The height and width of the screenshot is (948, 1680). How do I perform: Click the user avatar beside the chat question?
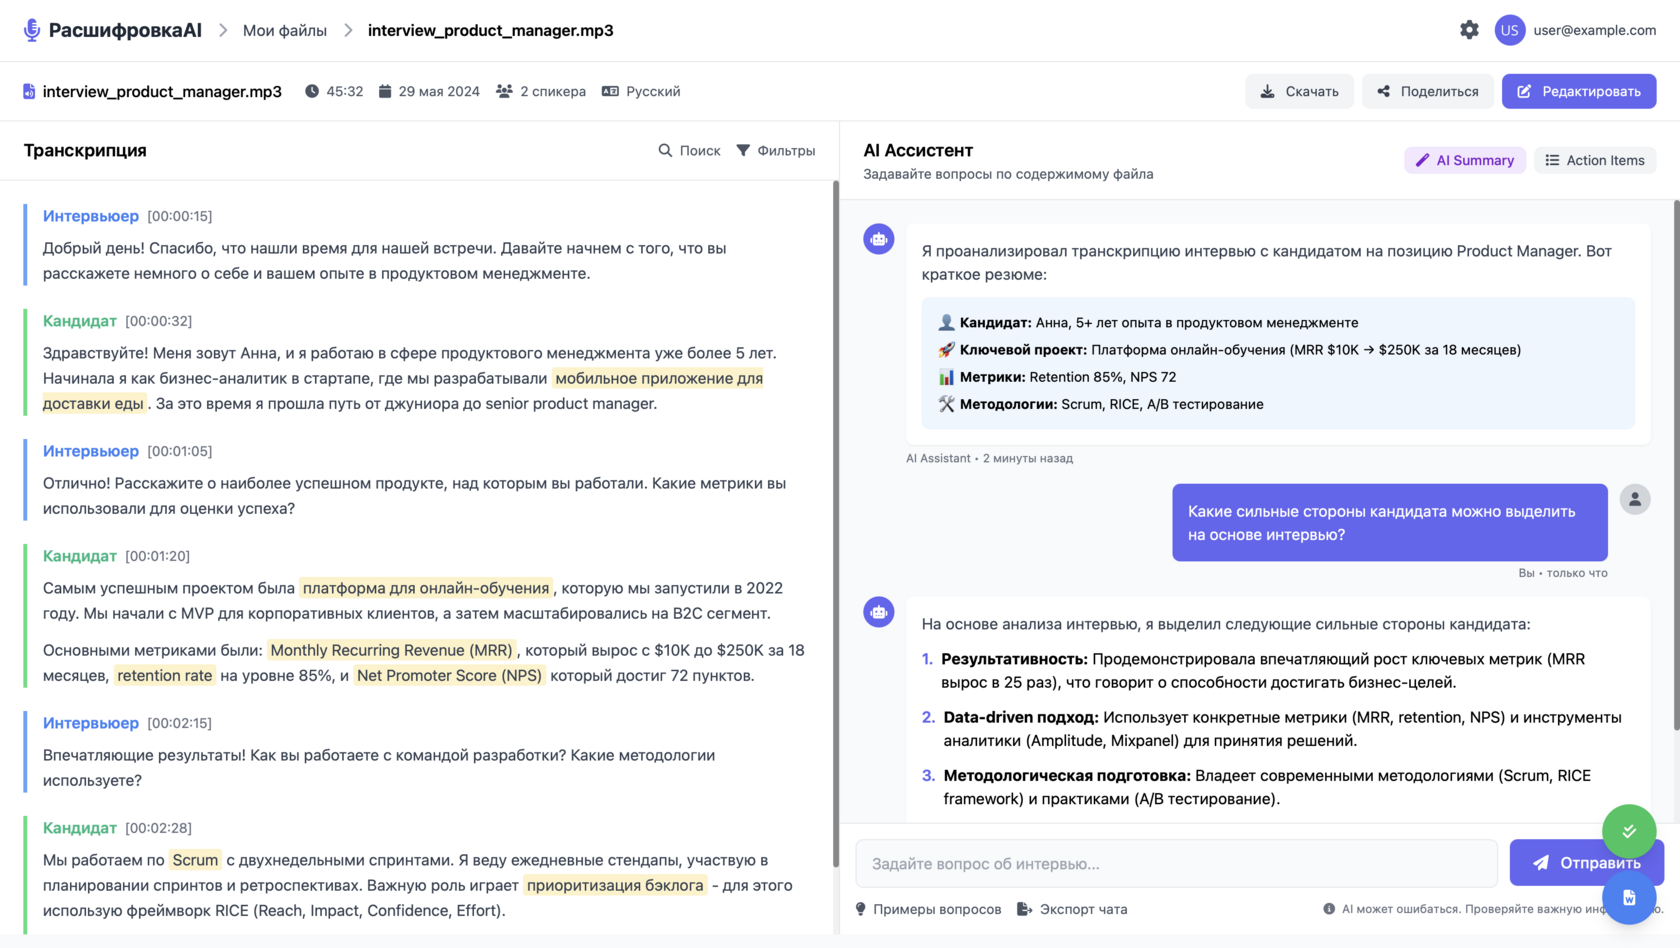click(x=1635, y=499)
